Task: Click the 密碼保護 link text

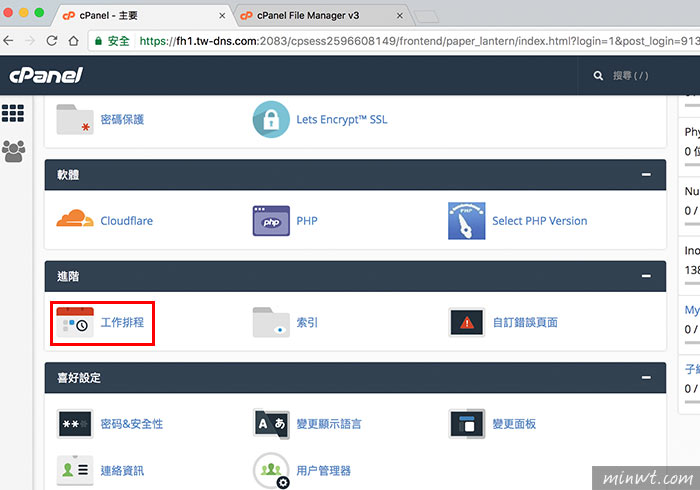Action: [122, 119]
